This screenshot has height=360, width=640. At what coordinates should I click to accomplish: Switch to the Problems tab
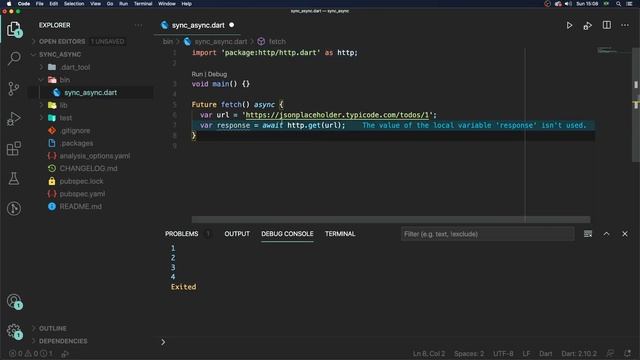182,234
